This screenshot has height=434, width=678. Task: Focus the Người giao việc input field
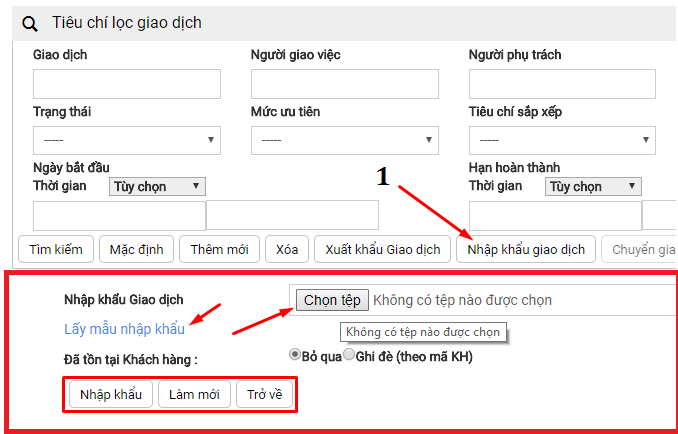345,84
